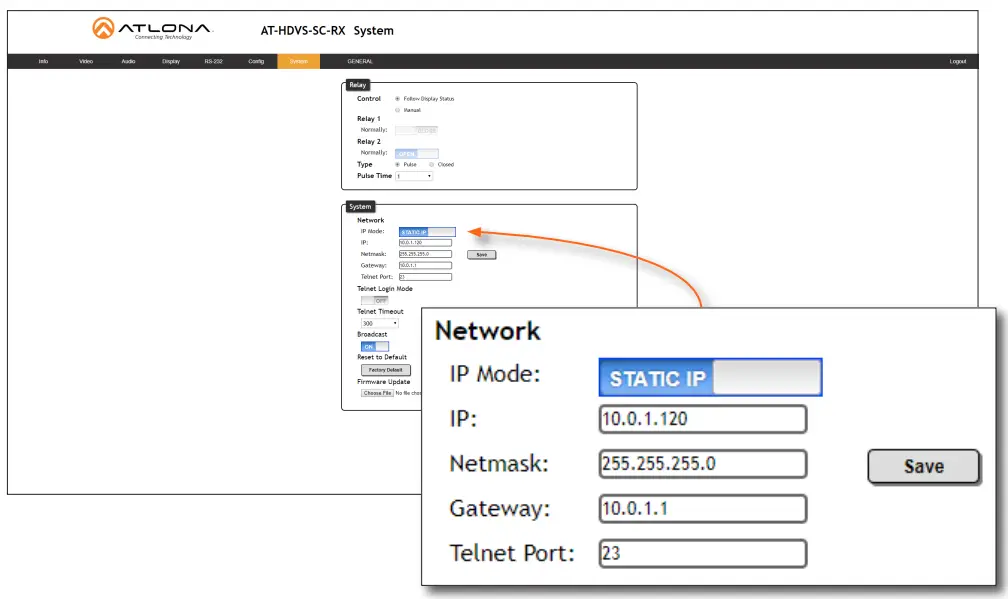Open the Video tab
1008x599 pixels.
pyautogui.click(x=86, y=62)
